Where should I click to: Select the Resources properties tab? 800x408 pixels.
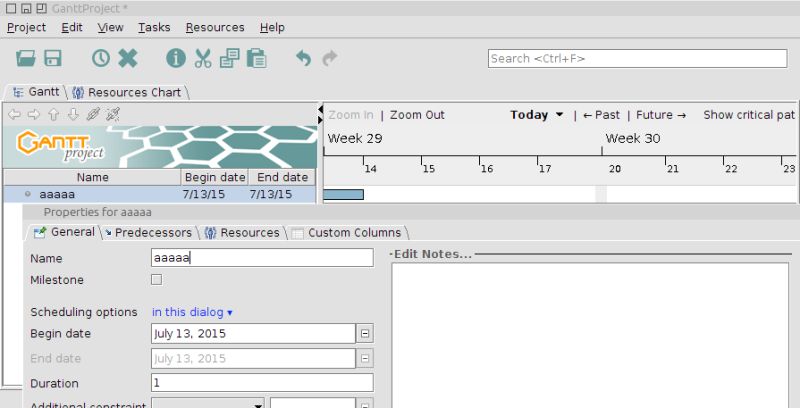(x=242, y=233)
